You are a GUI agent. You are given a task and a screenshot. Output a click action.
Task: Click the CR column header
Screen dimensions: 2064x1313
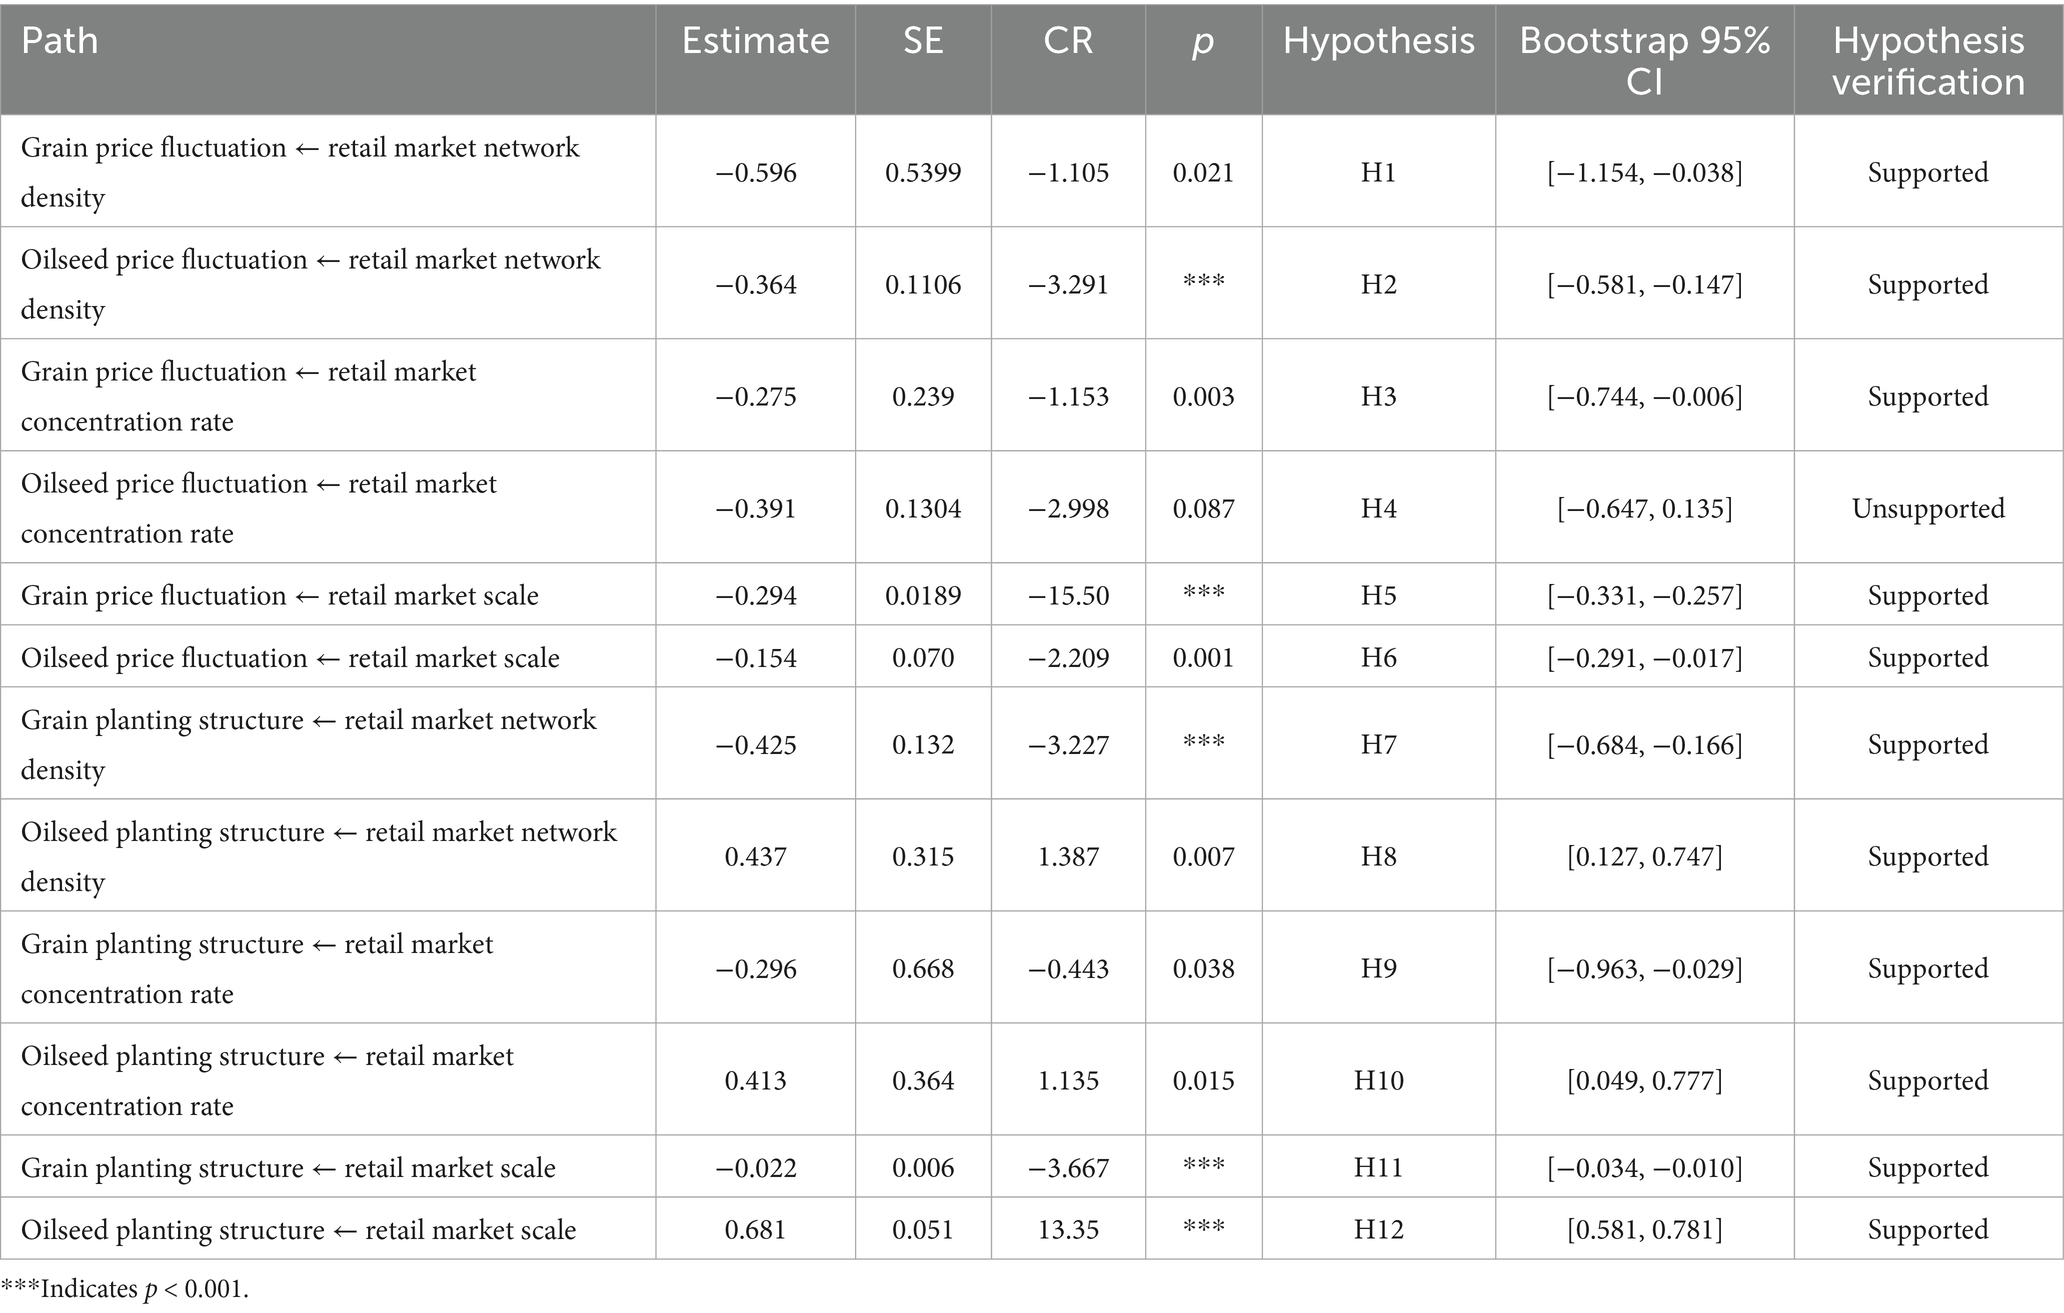1068,41
